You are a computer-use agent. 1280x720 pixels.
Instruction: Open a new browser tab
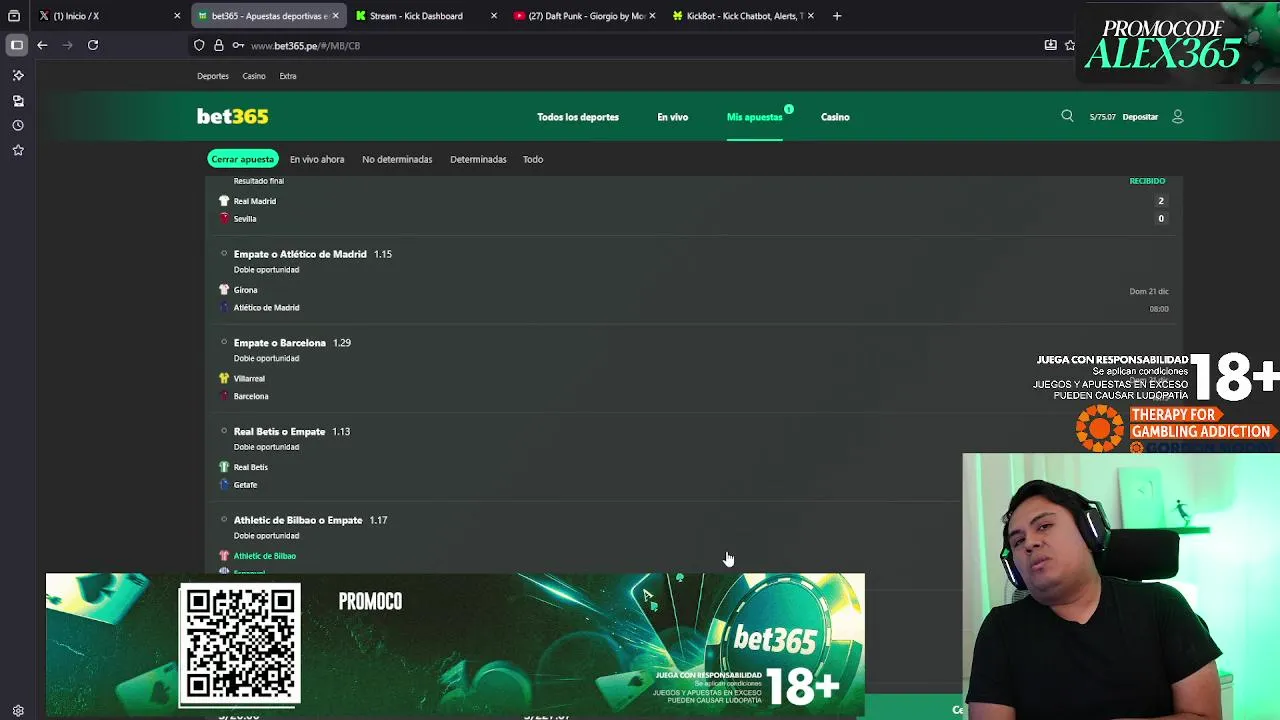coord(837,16)
